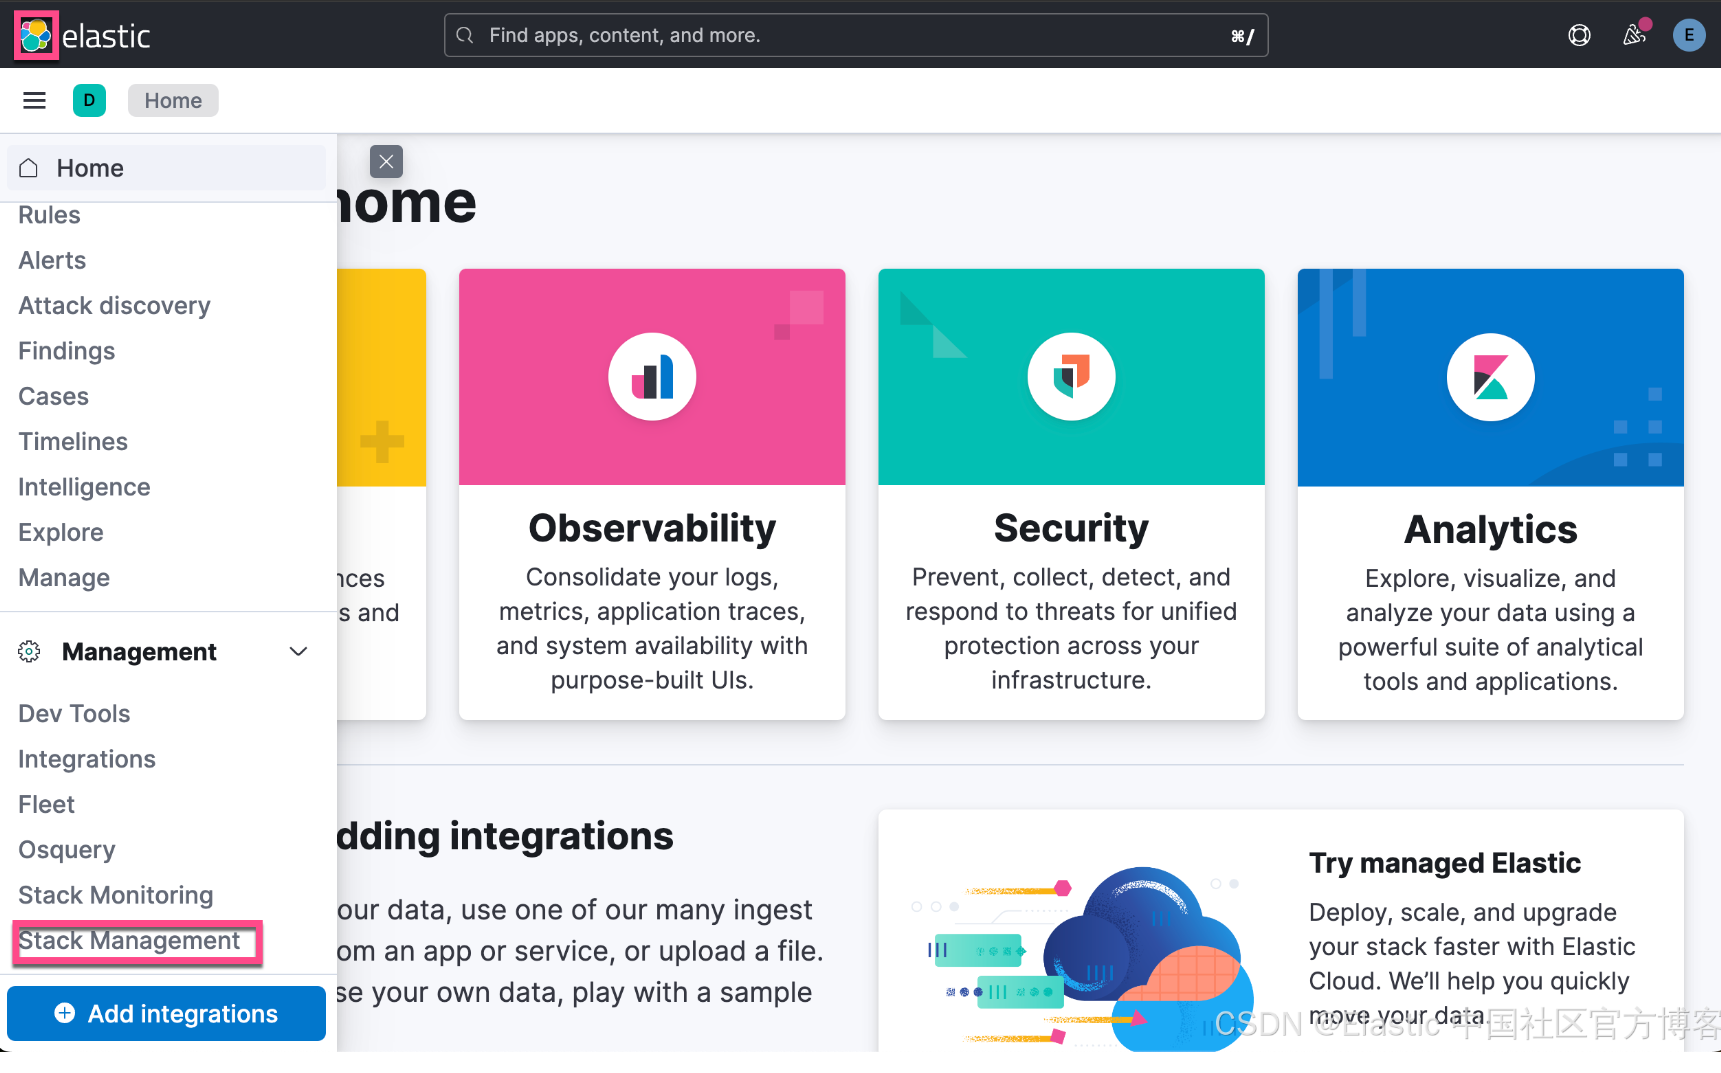This screenshot has height=1073, width=1721.
Task: Select Home in the side navigation
Action: click(166, 168)
